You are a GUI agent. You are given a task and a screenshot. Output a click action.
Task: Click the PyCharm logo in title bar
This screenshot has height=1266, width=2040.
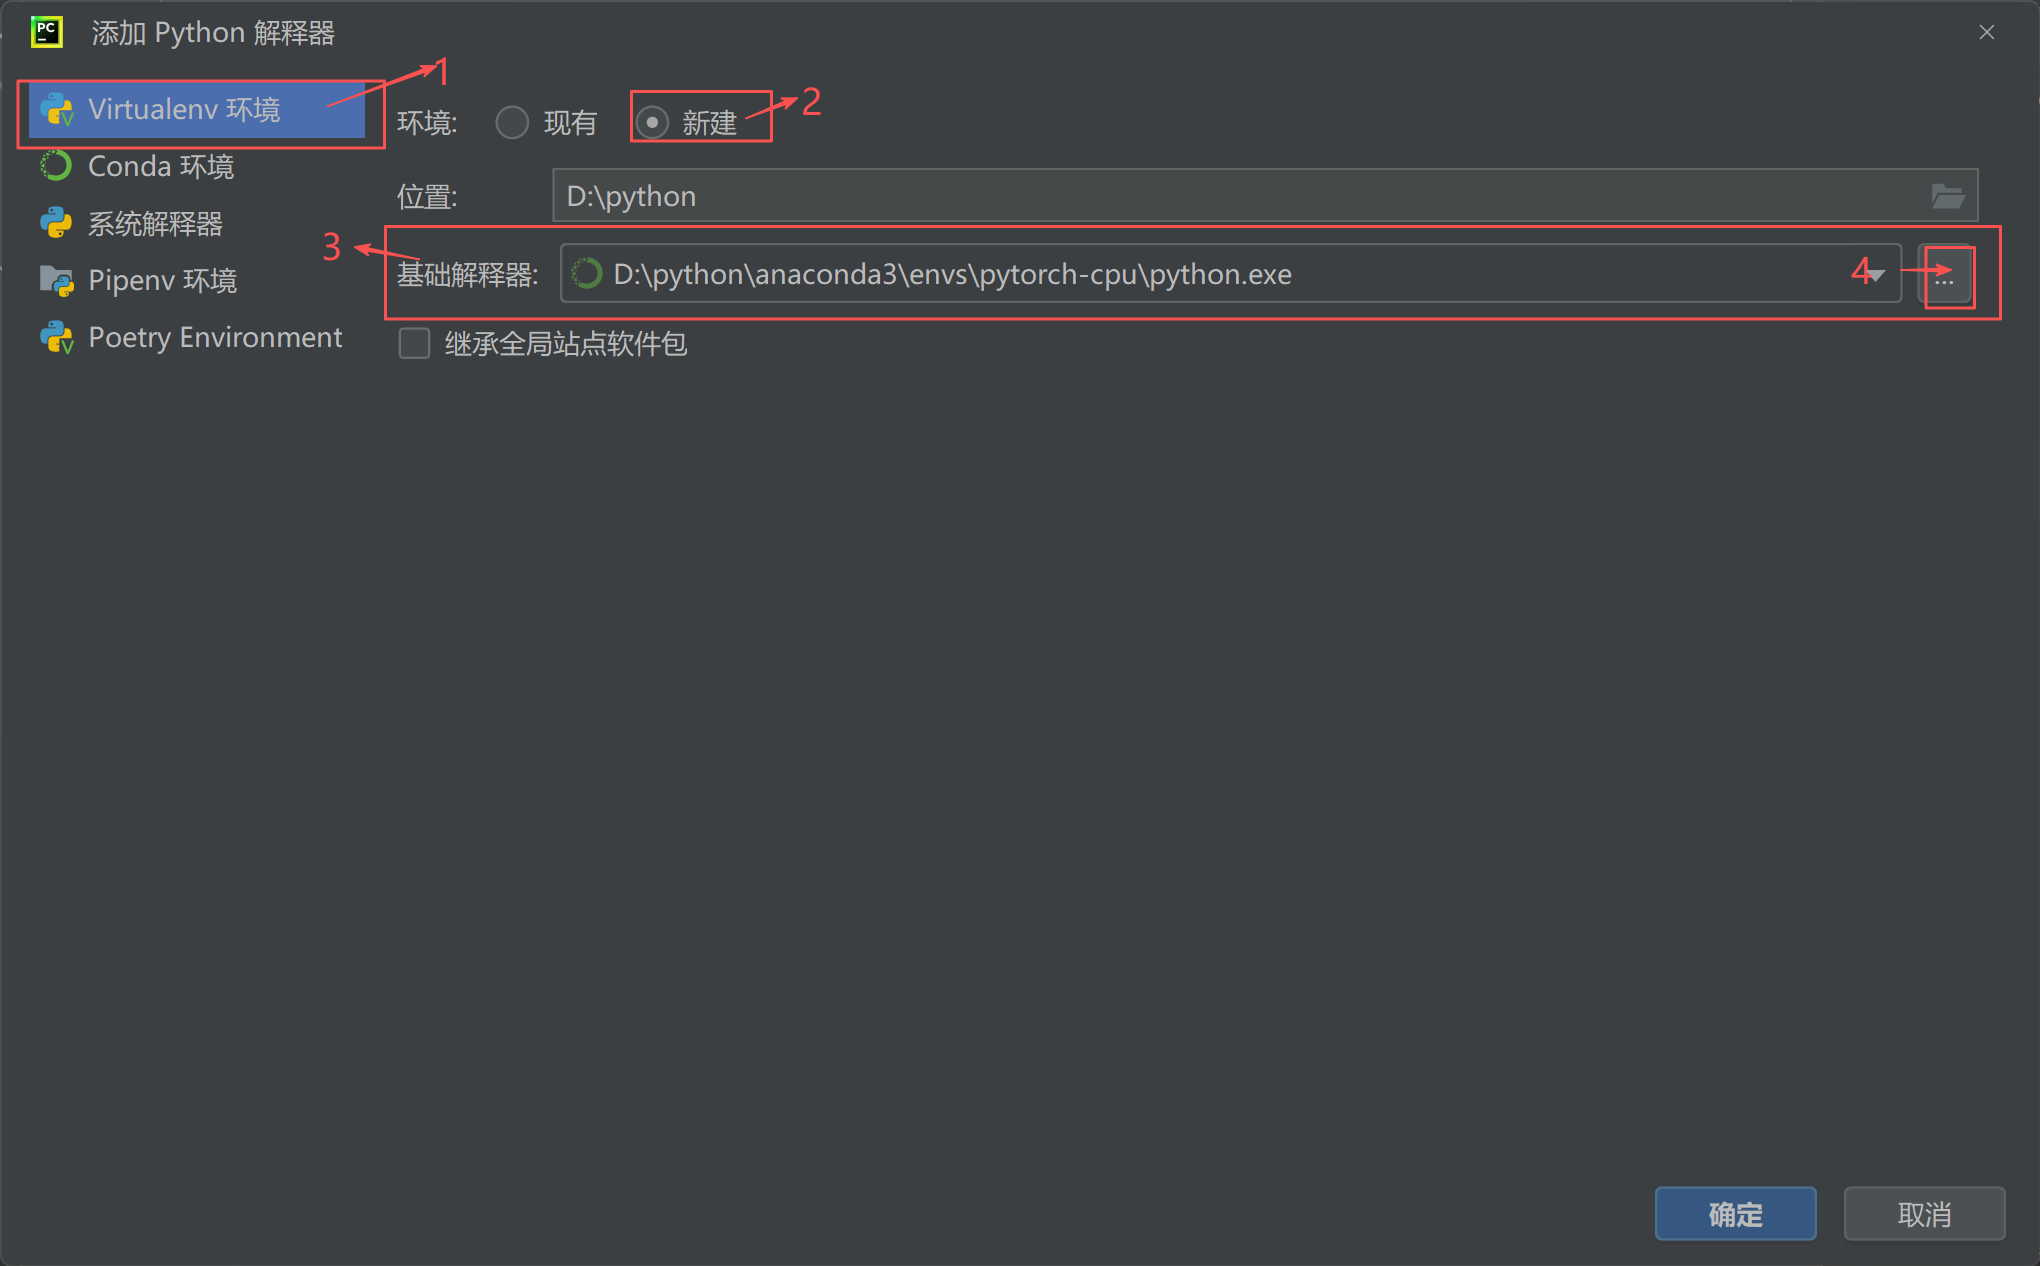(46, 31)
